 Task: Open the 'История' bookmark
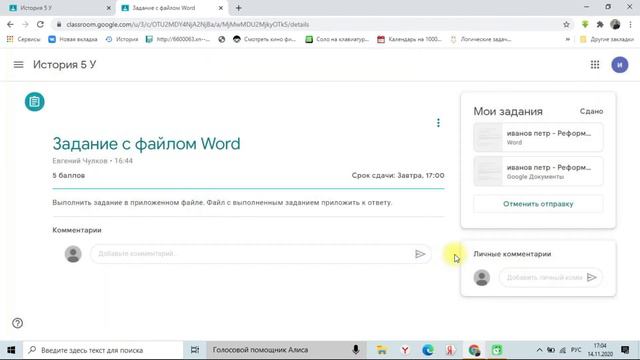click(122, 39)
